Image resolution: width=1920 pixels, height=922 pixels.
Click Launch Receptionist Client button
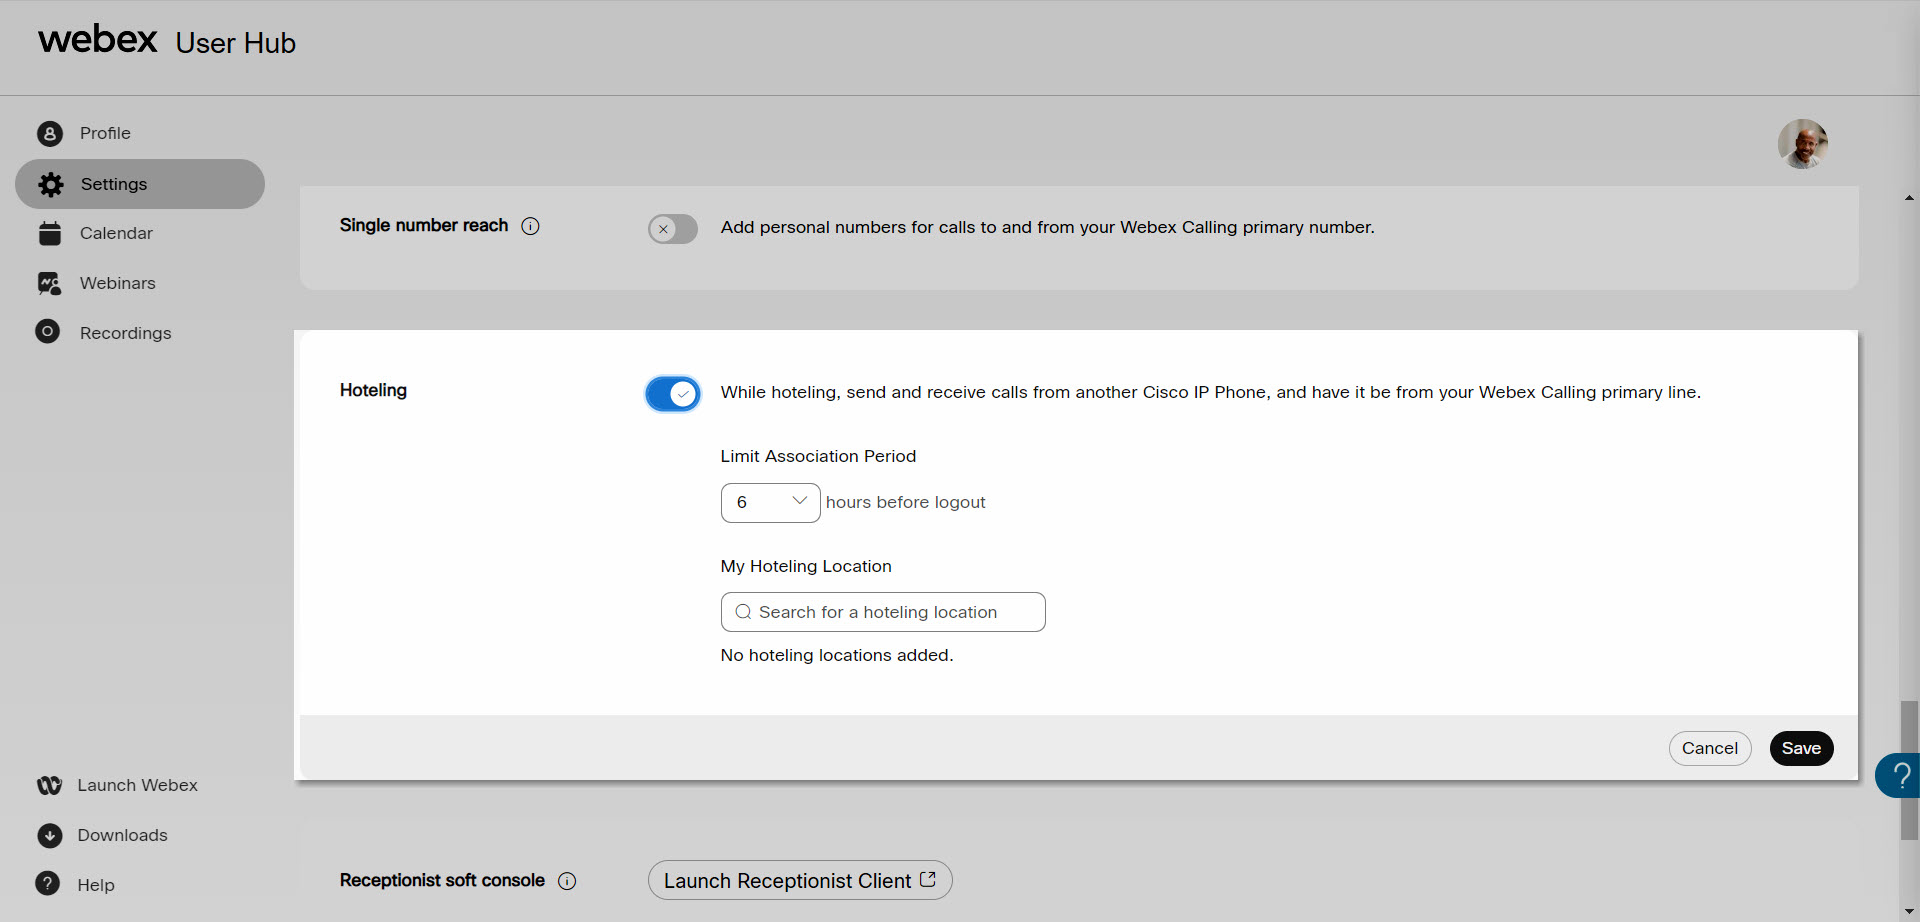coord(800,880)
